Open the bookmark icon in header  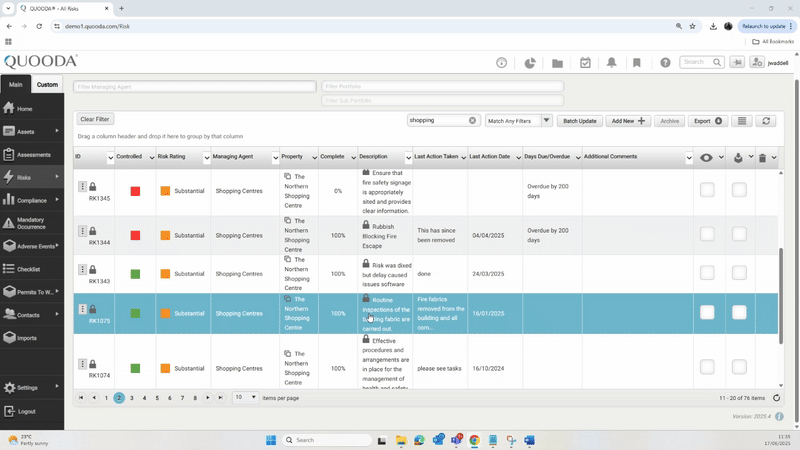coord(637,63)
